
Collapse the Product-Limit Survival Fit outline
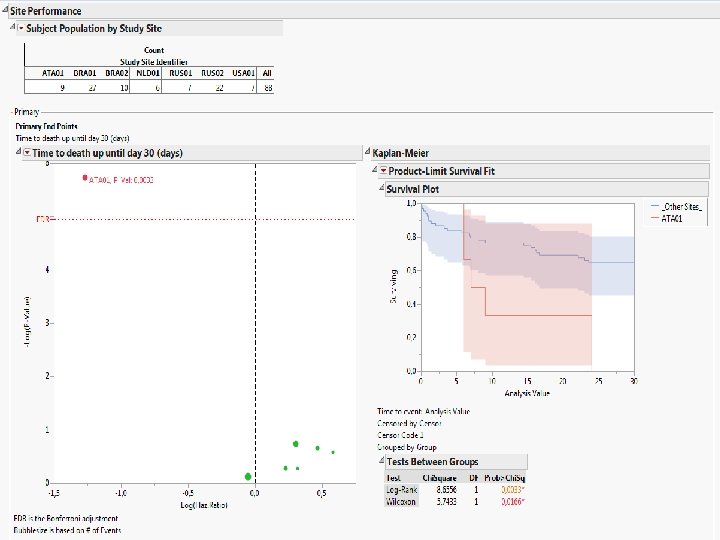(x=375, y=169)
